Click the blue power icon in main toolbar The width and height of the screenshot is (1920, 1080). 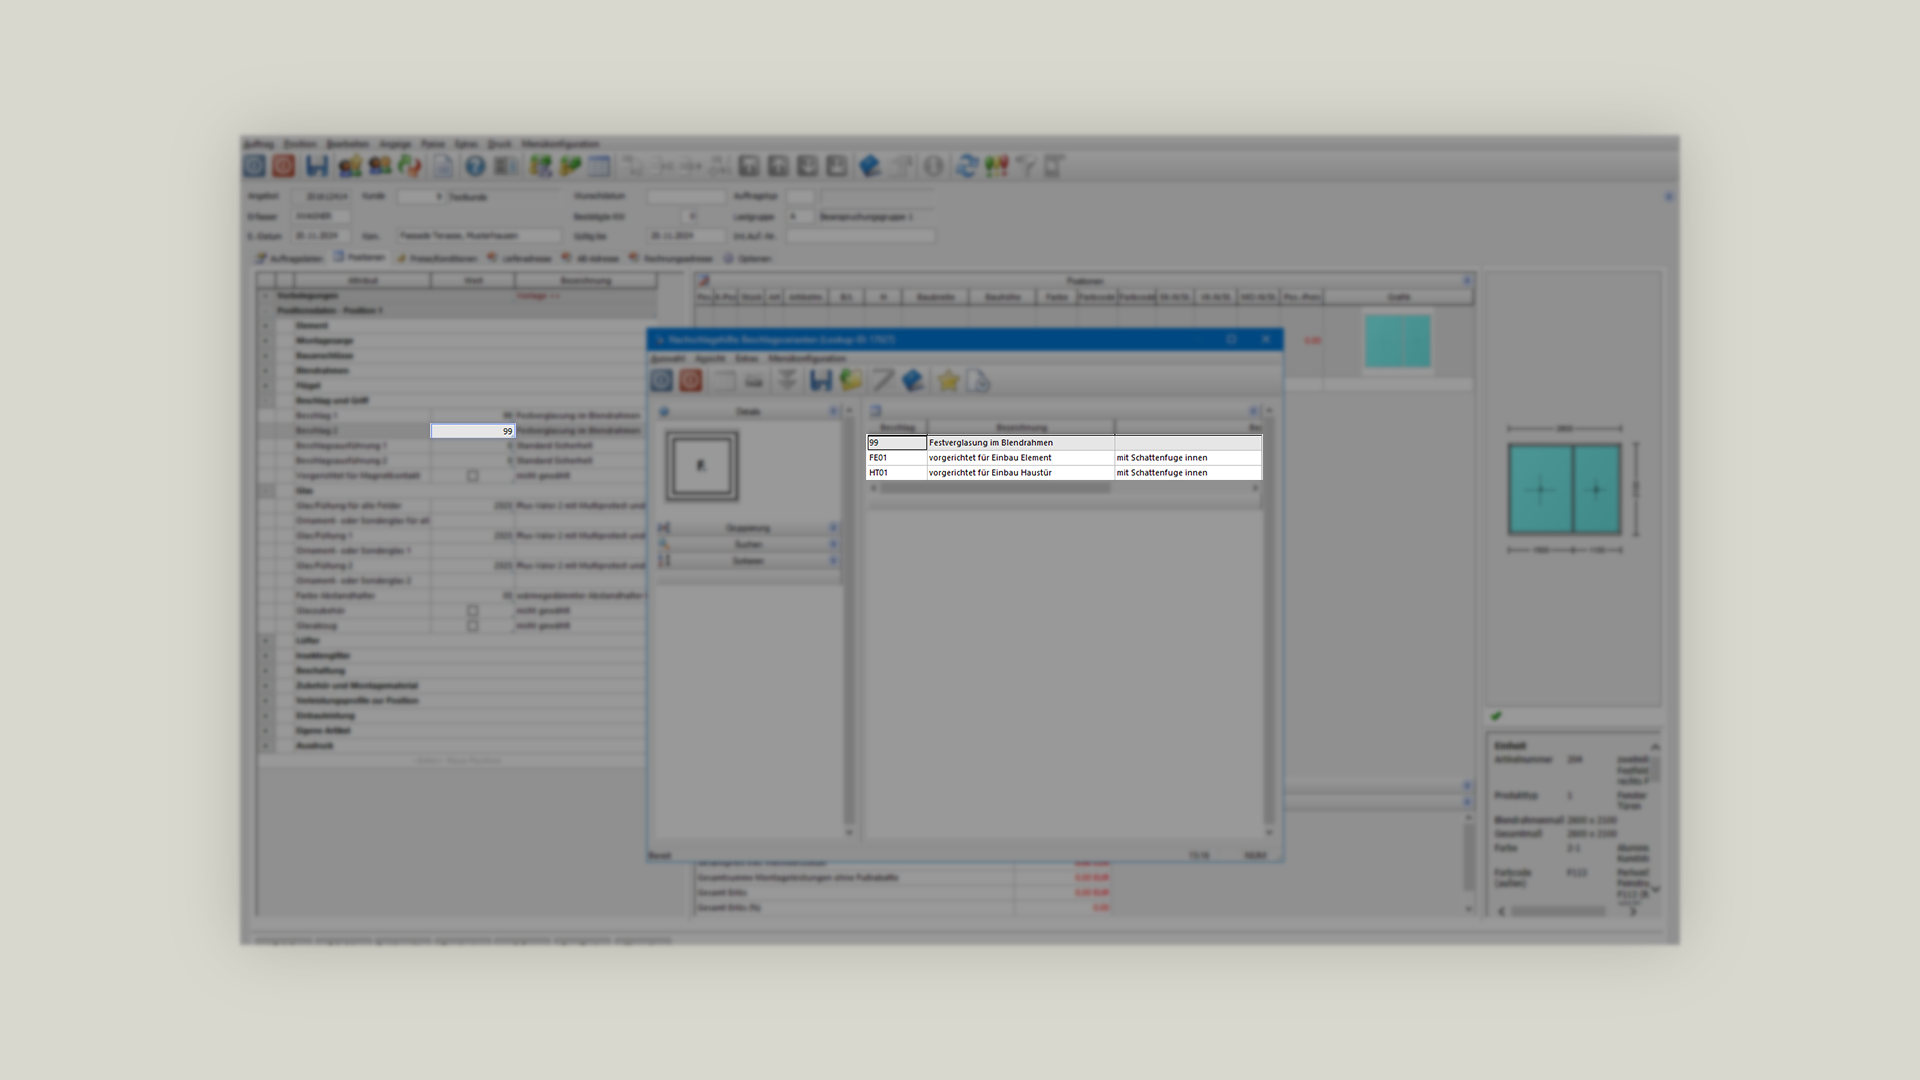point(255,166)
